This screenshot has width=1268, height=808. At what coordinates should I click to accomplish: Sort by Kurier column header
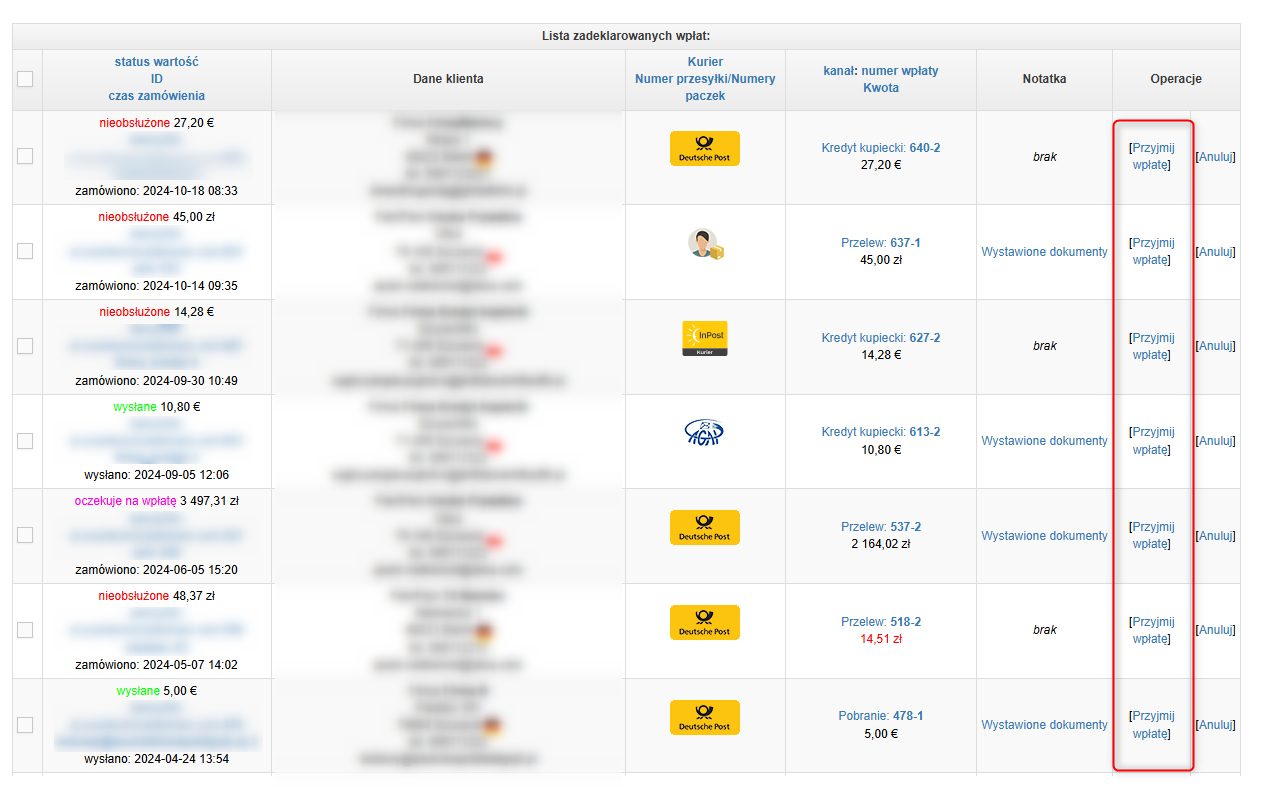(705, 62)
